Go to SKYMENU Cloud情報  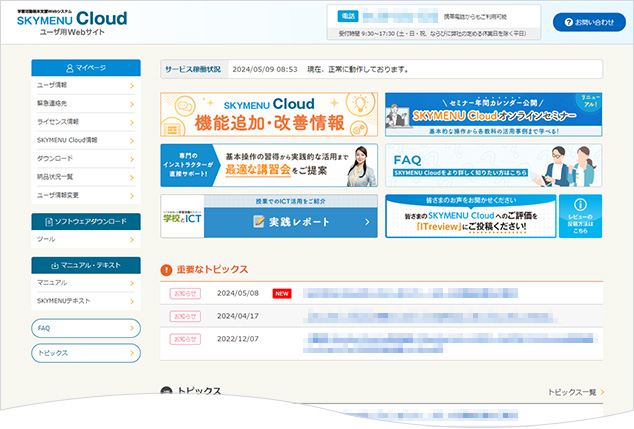point(84,140)
